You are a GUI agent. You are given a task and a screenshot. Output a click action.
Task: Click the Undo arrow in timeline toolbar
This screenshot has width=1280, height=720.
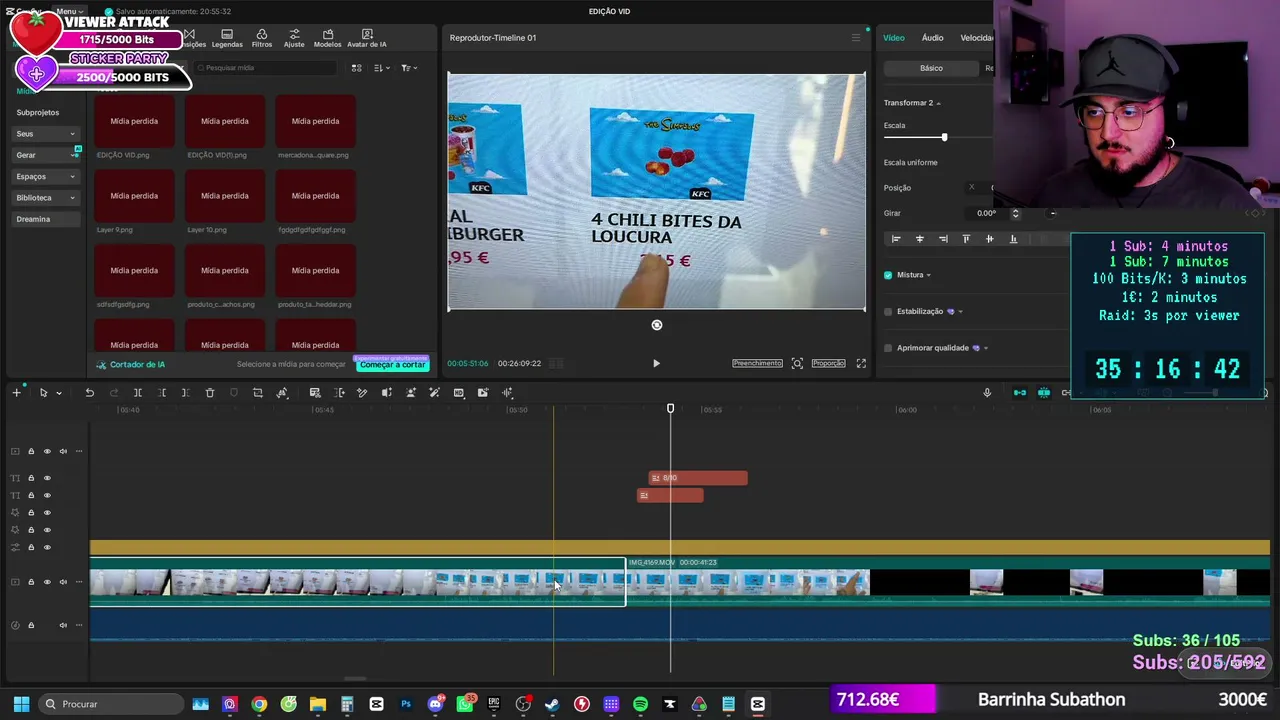tap(89, 393)
